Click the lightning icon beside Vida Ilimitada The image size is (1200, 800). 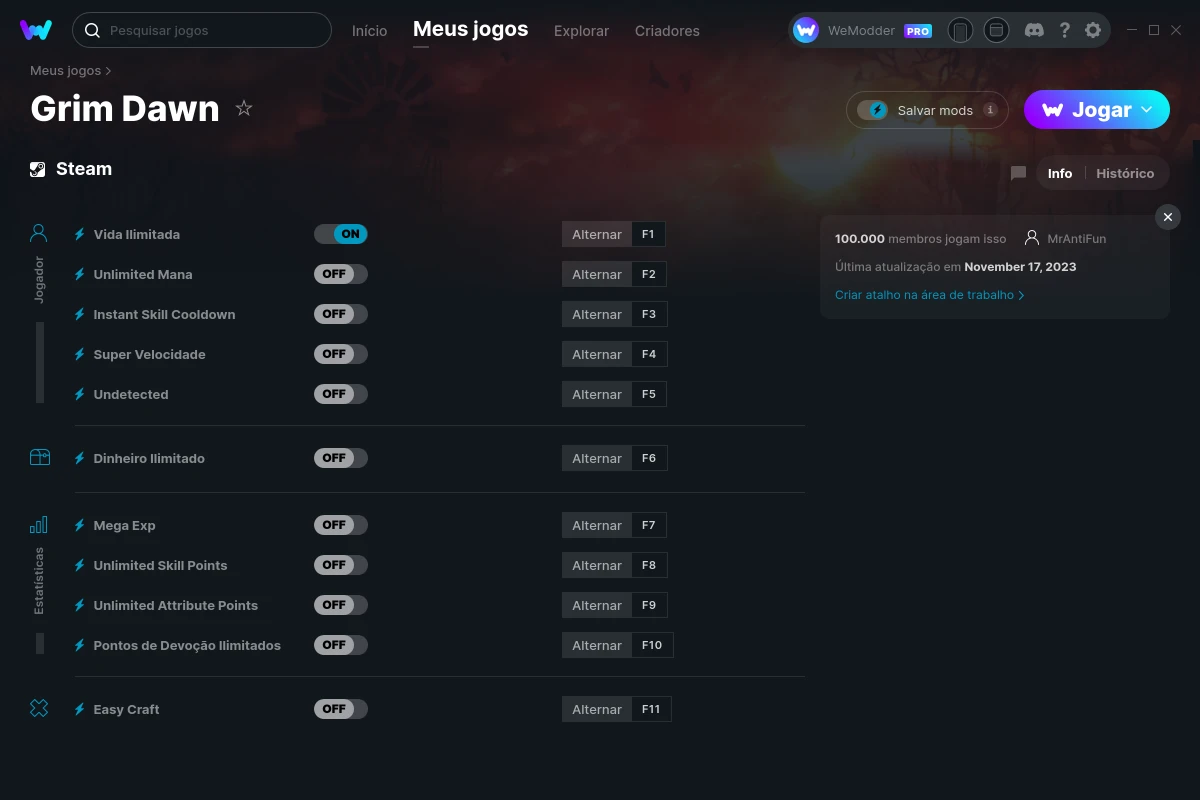pyautogui.click(x=80, y=234)
